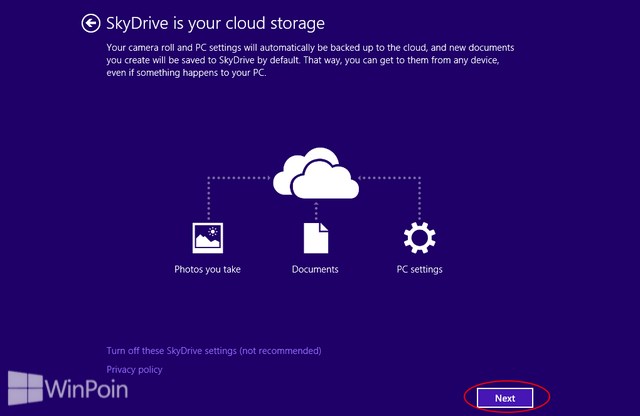This screenshot has width=640, height=416.
Task: Click the Documents page icon
Action: (316, 238)
